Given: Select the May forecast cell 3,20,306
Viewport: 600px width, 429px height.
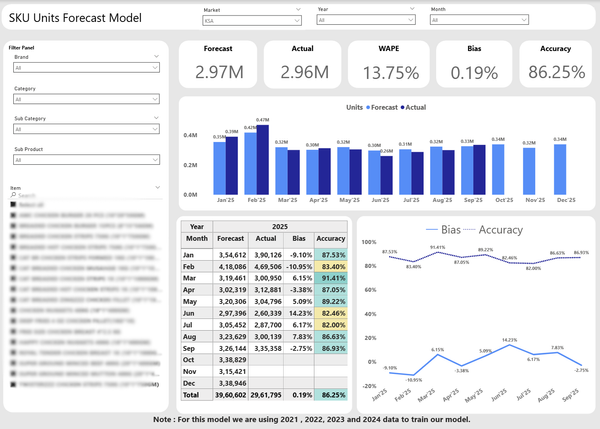Looking at the screenshot, I should point(231,302).
